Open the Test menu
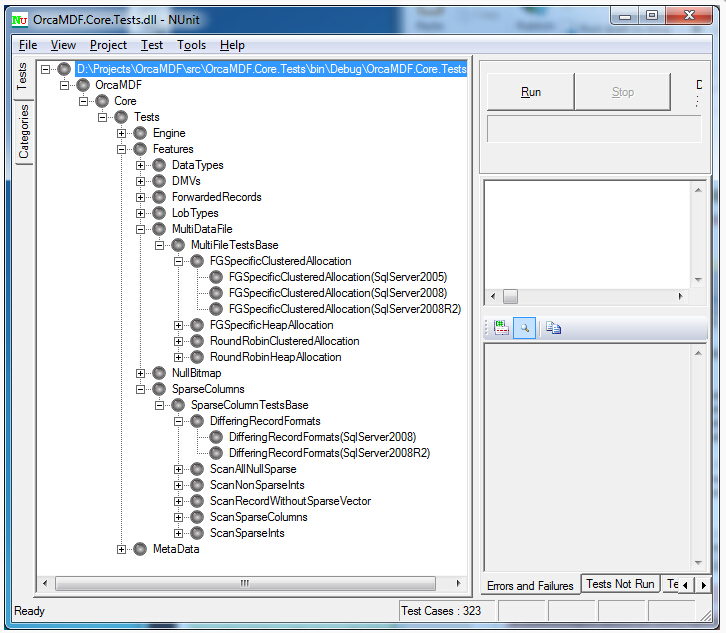This screenshot has height=633, width=726. tap(152, 45)
